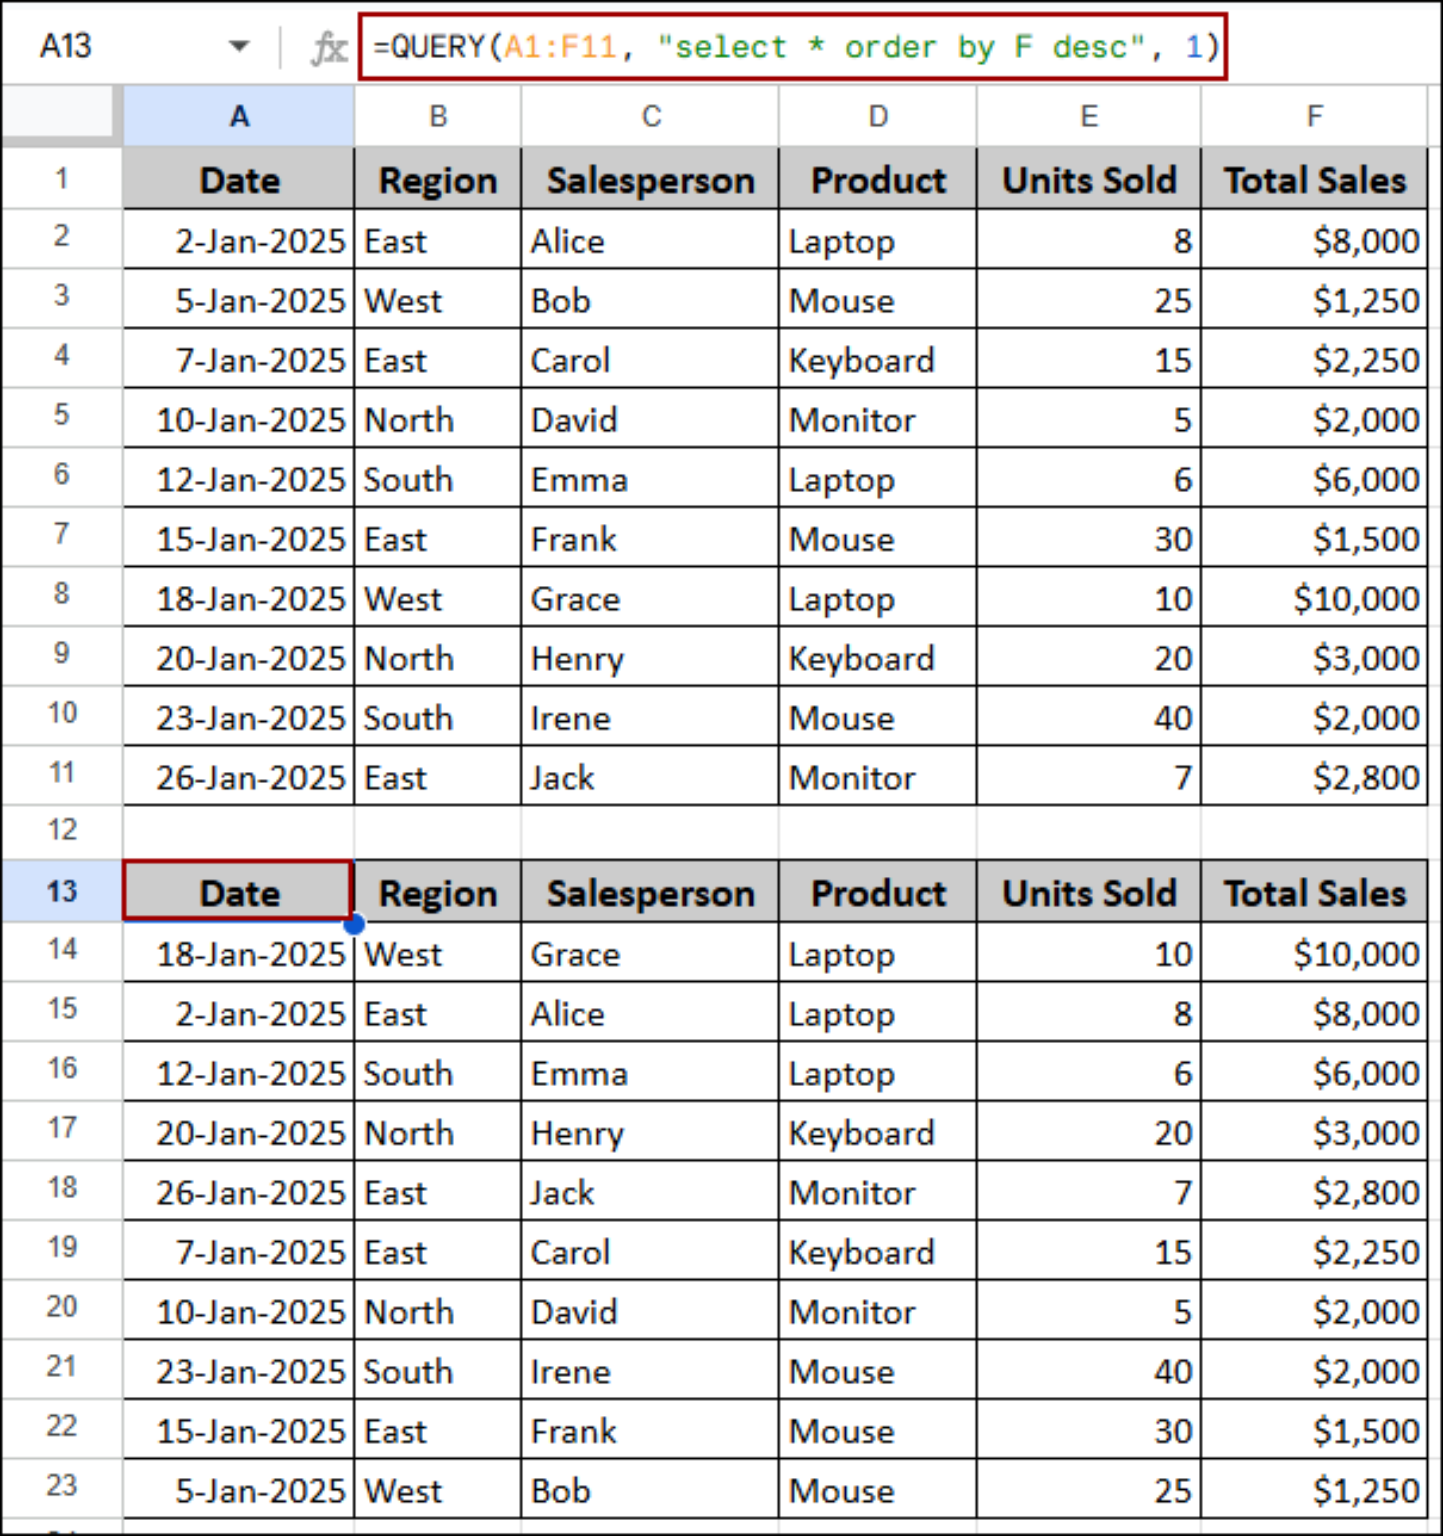This screenshot has height=1536, width=1443.
Task: Open the Name box dropdown arrow
Action: (238, 46)
